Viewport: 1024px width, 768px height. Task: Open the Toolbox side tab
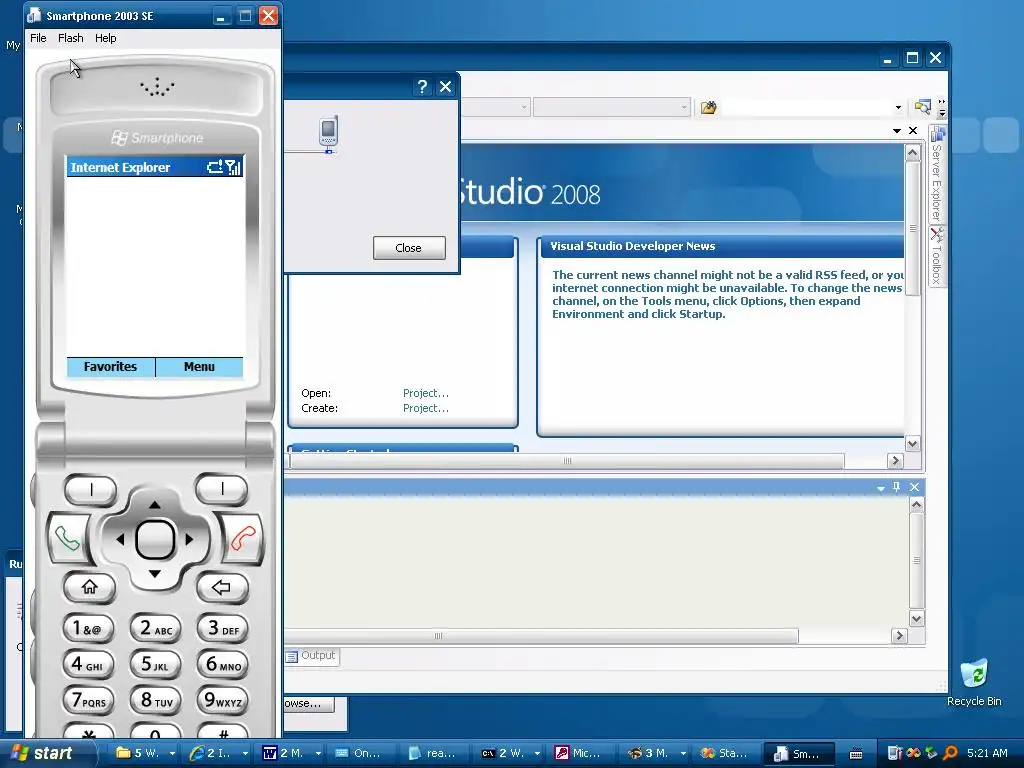click(x=938, y=256)
